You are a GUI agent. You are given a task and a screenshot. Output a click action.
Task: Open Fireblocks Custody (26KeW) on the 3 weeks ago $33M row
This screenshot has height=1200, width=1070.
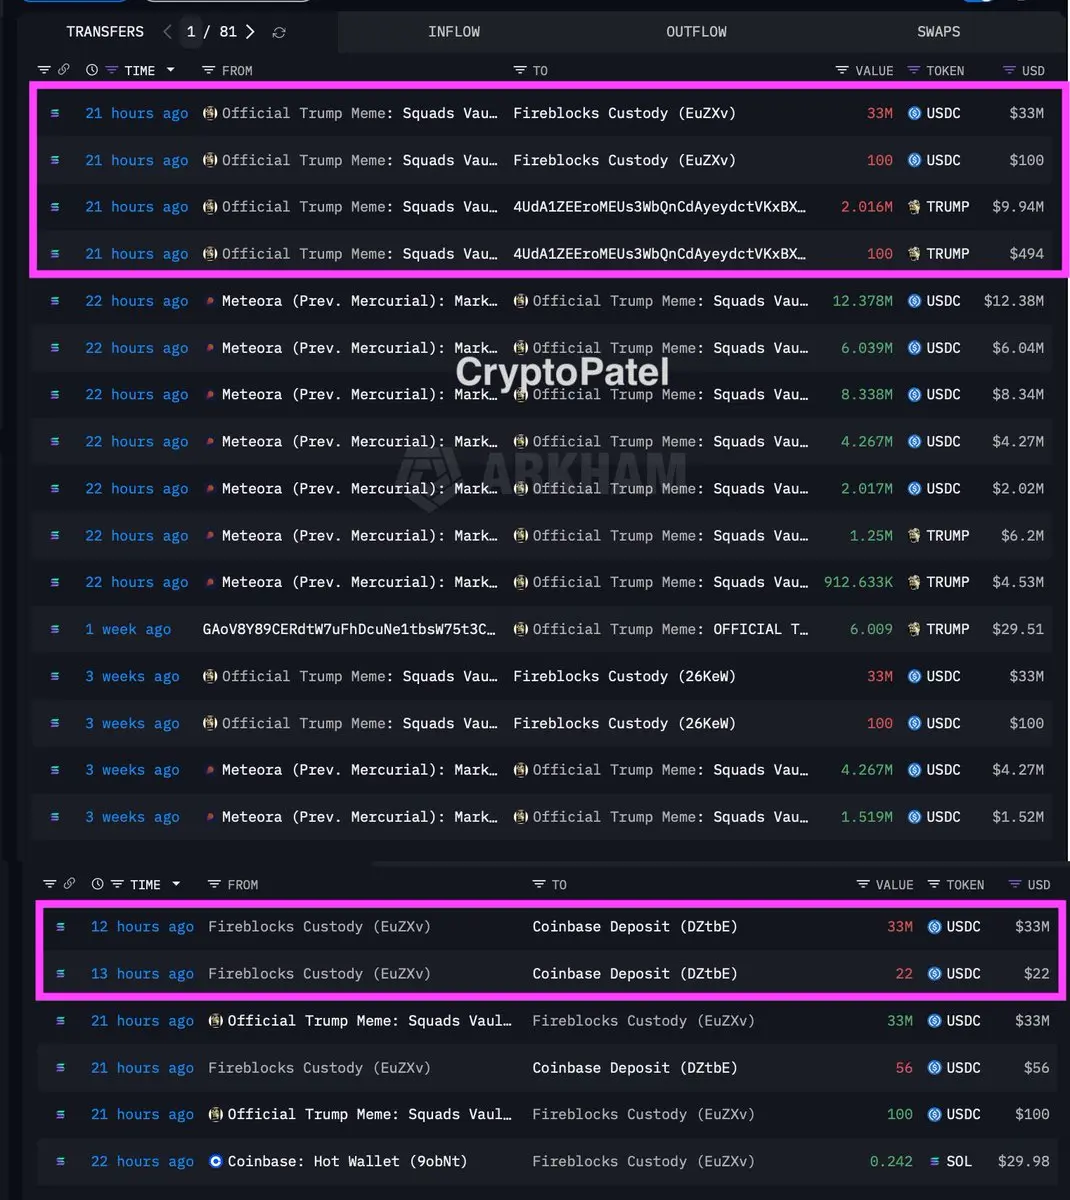pos(624,676)
